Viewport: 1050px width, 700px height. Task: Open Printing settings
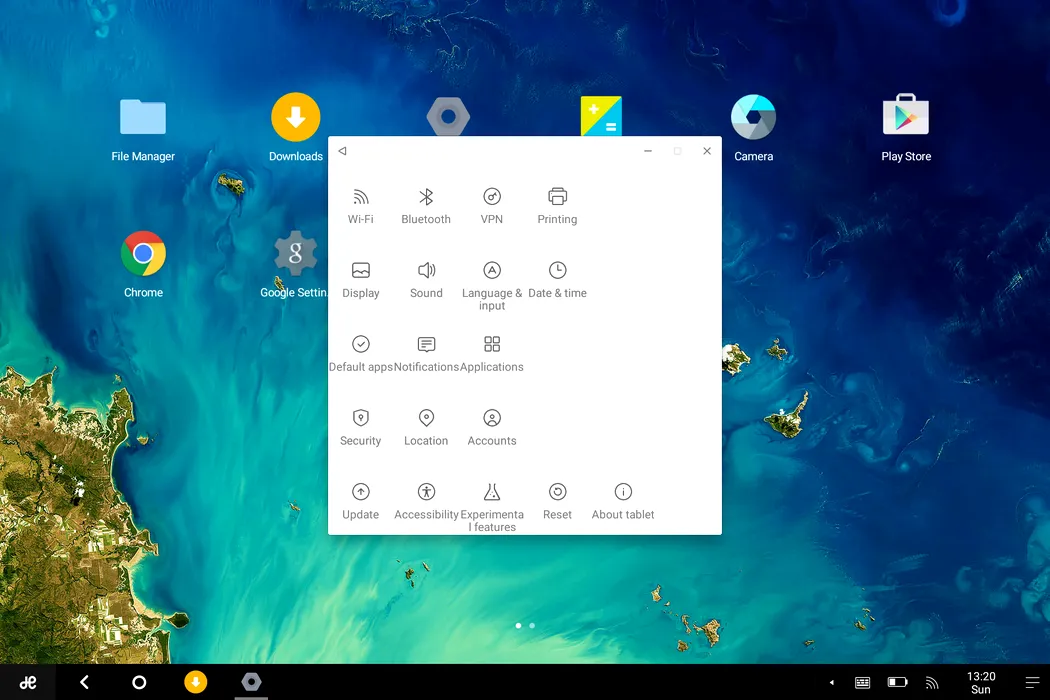point(557,205)
